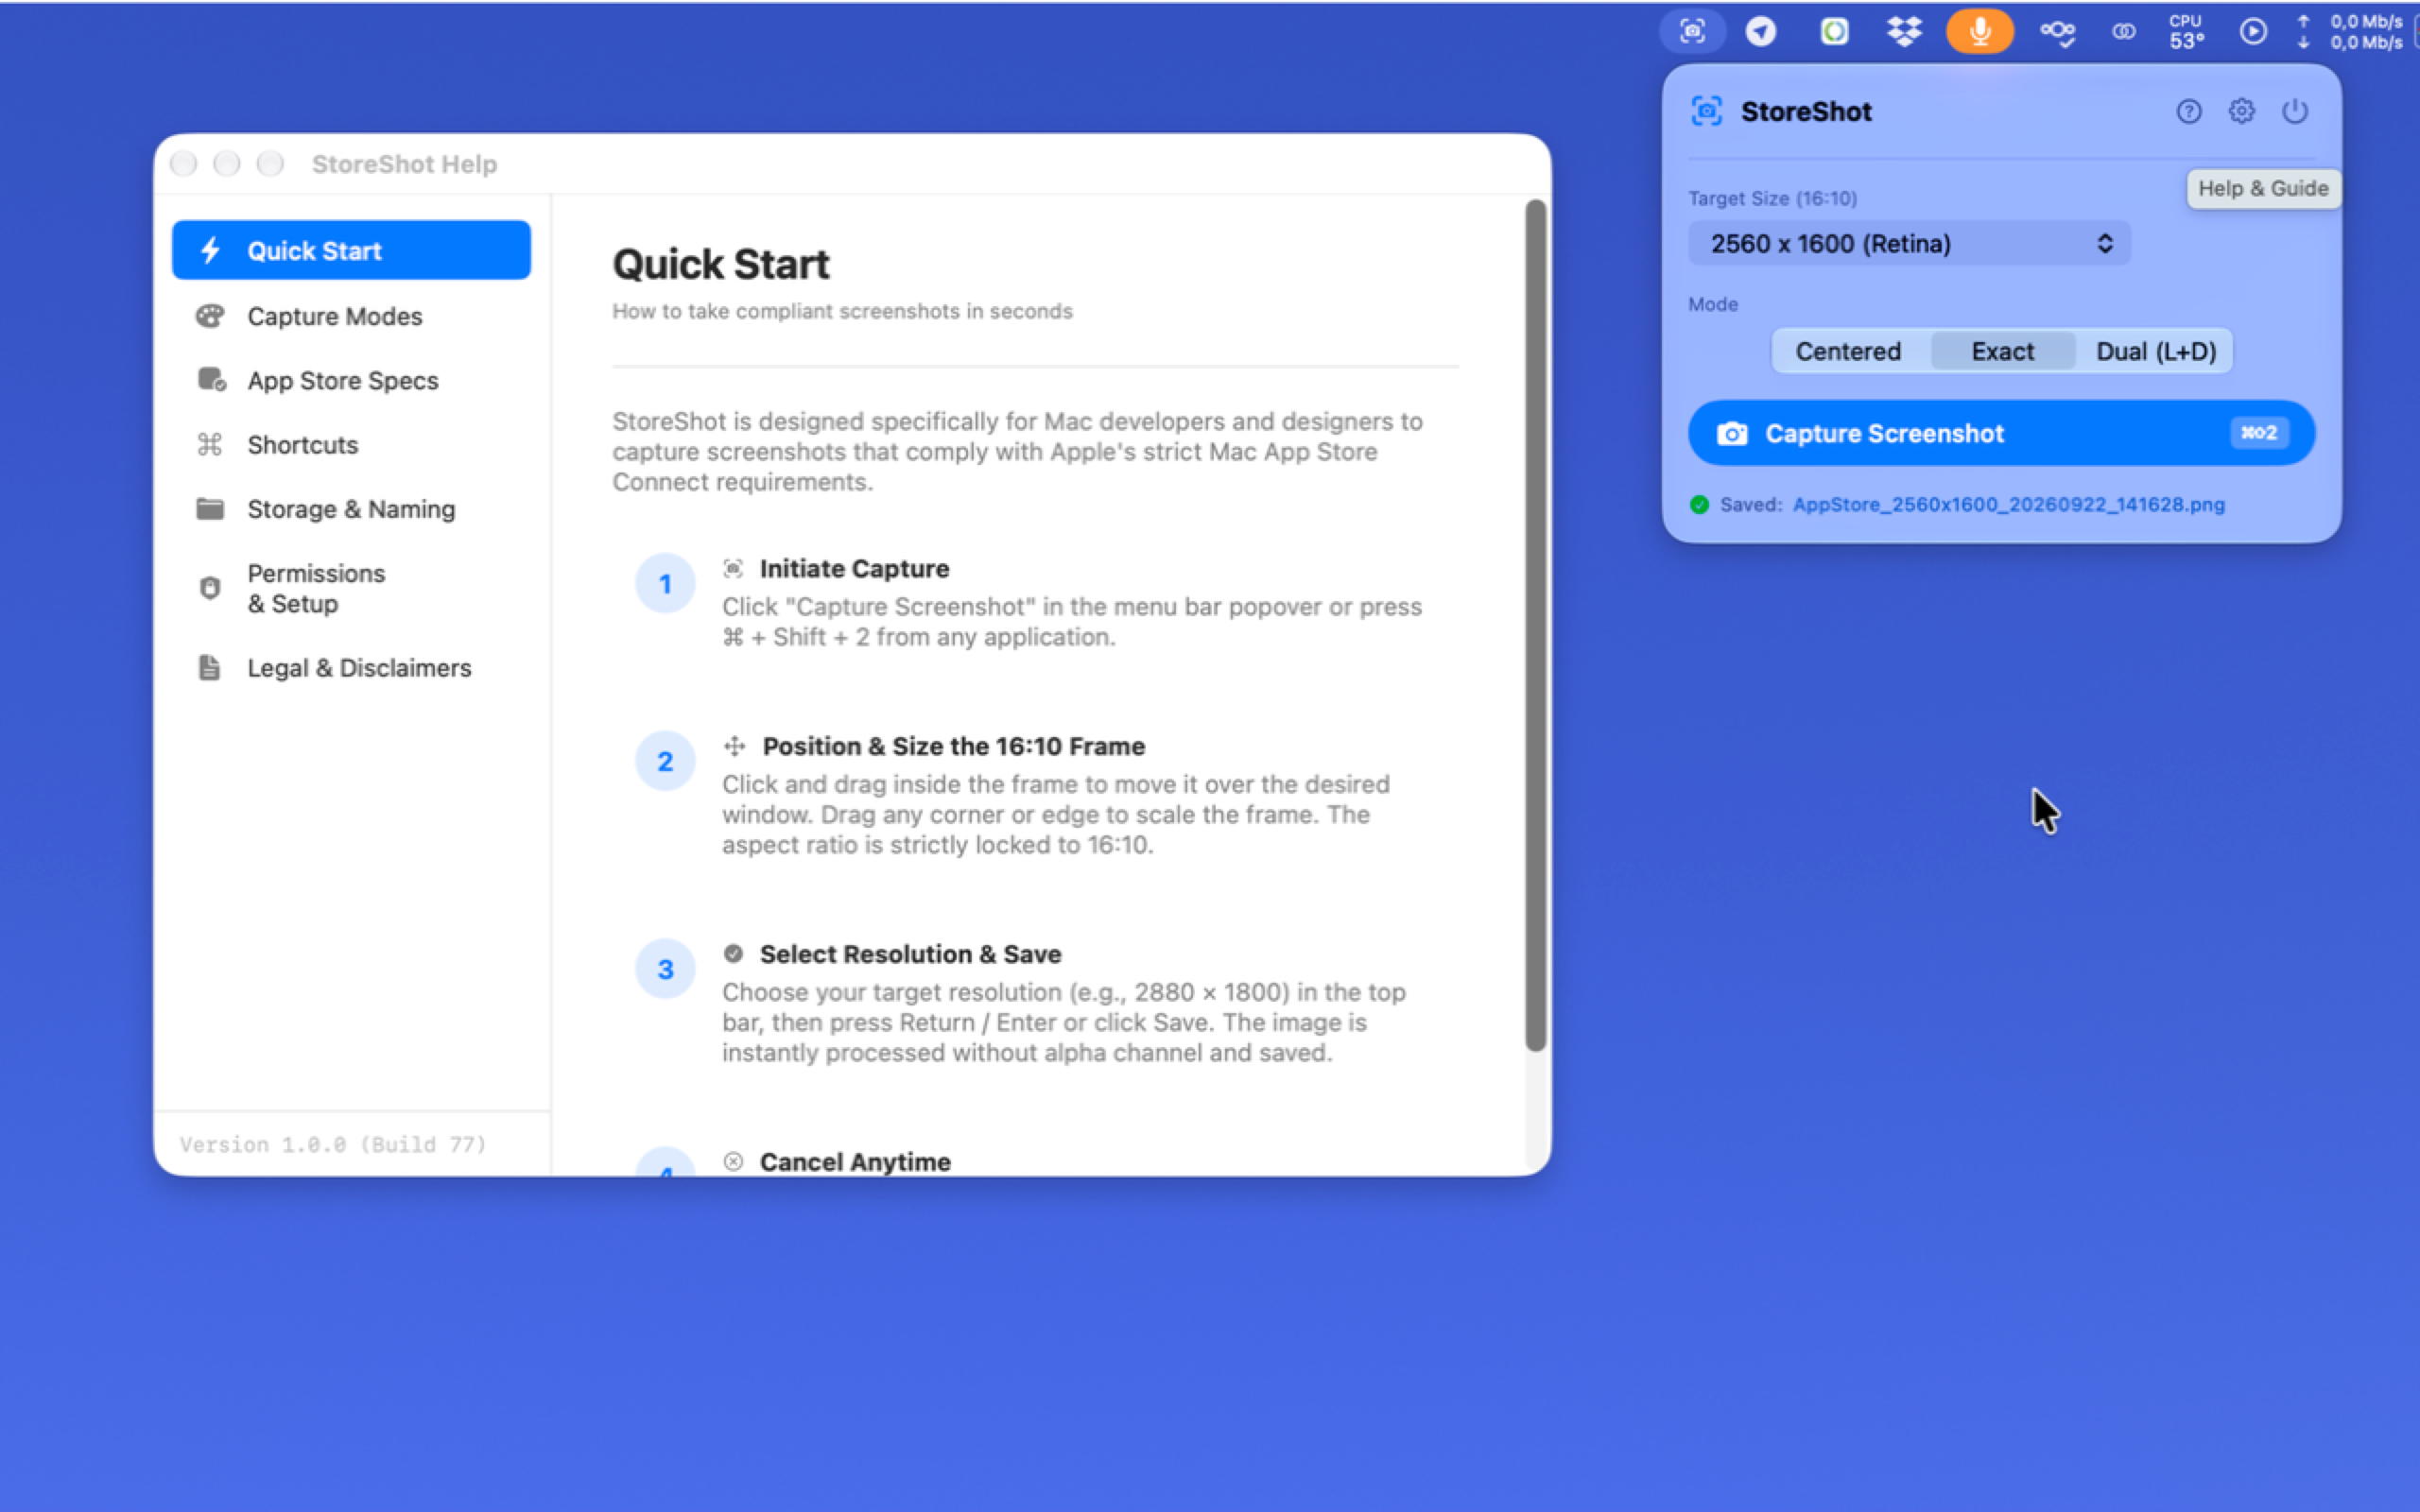Click the Help & Guide tooltip label
Viewport: 2420px width, 1512px height.
coord(2263,188)
